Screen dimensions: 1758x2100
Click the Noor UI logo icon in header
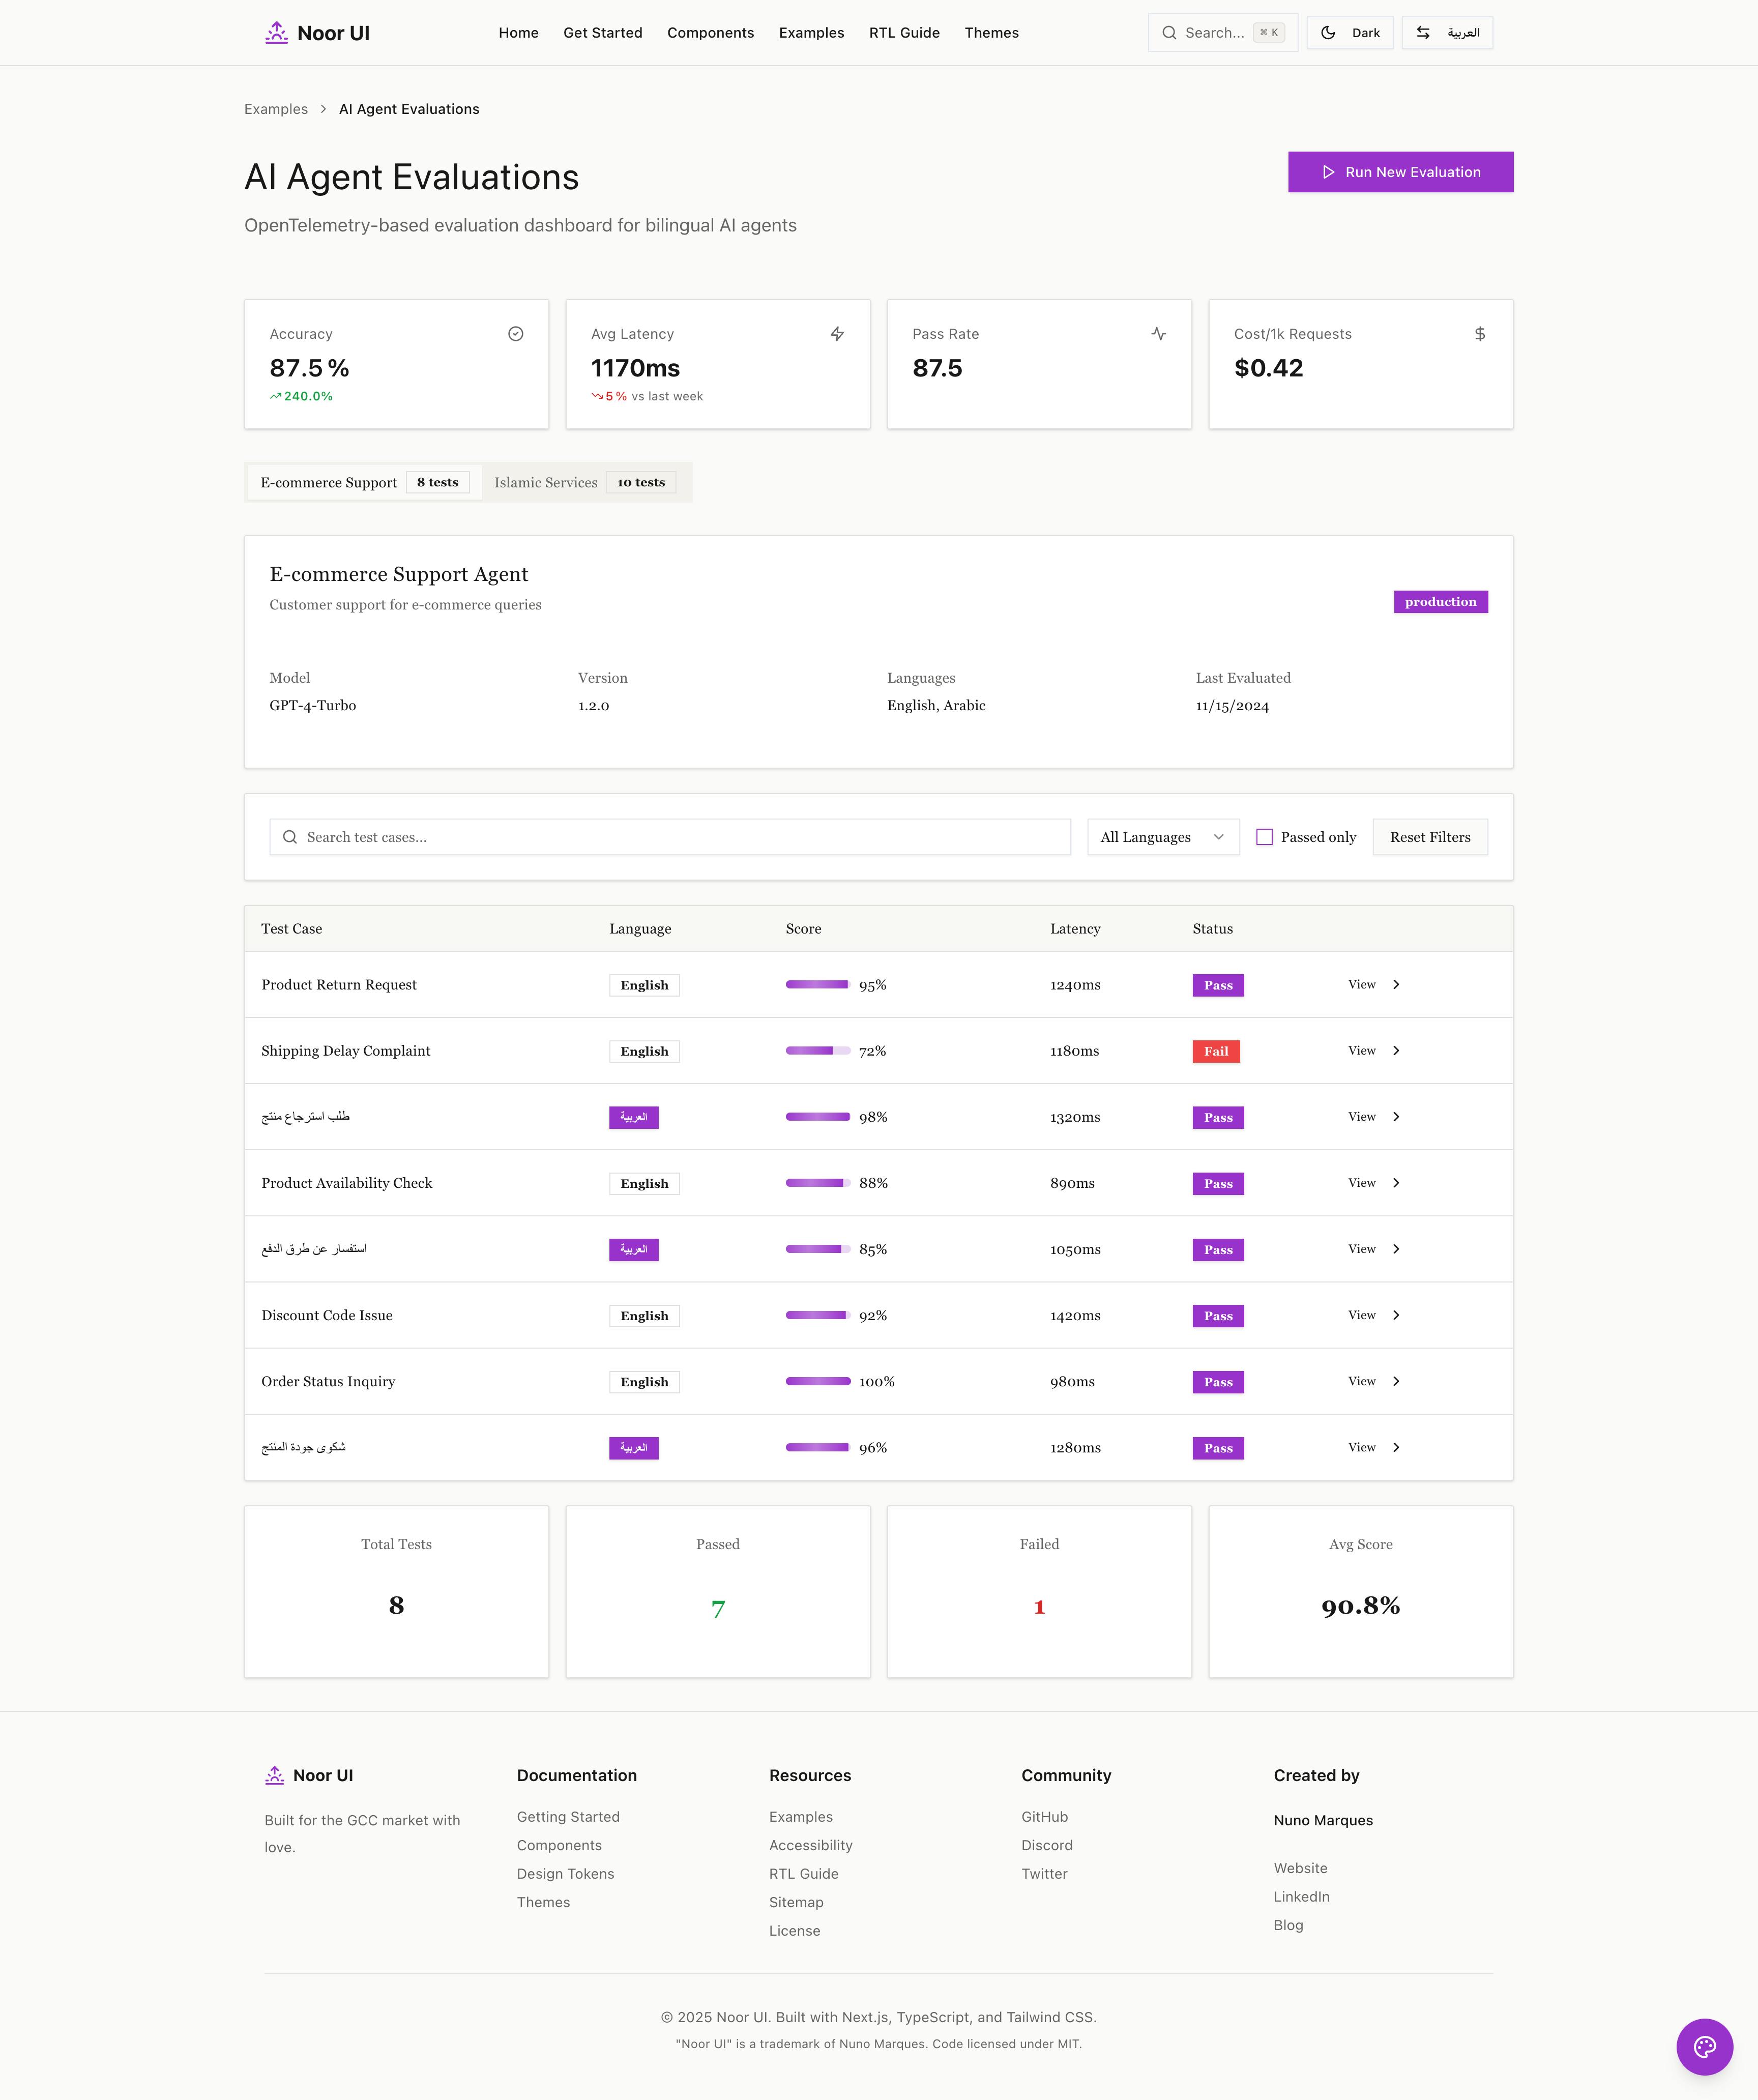click(x=276, y=33)
